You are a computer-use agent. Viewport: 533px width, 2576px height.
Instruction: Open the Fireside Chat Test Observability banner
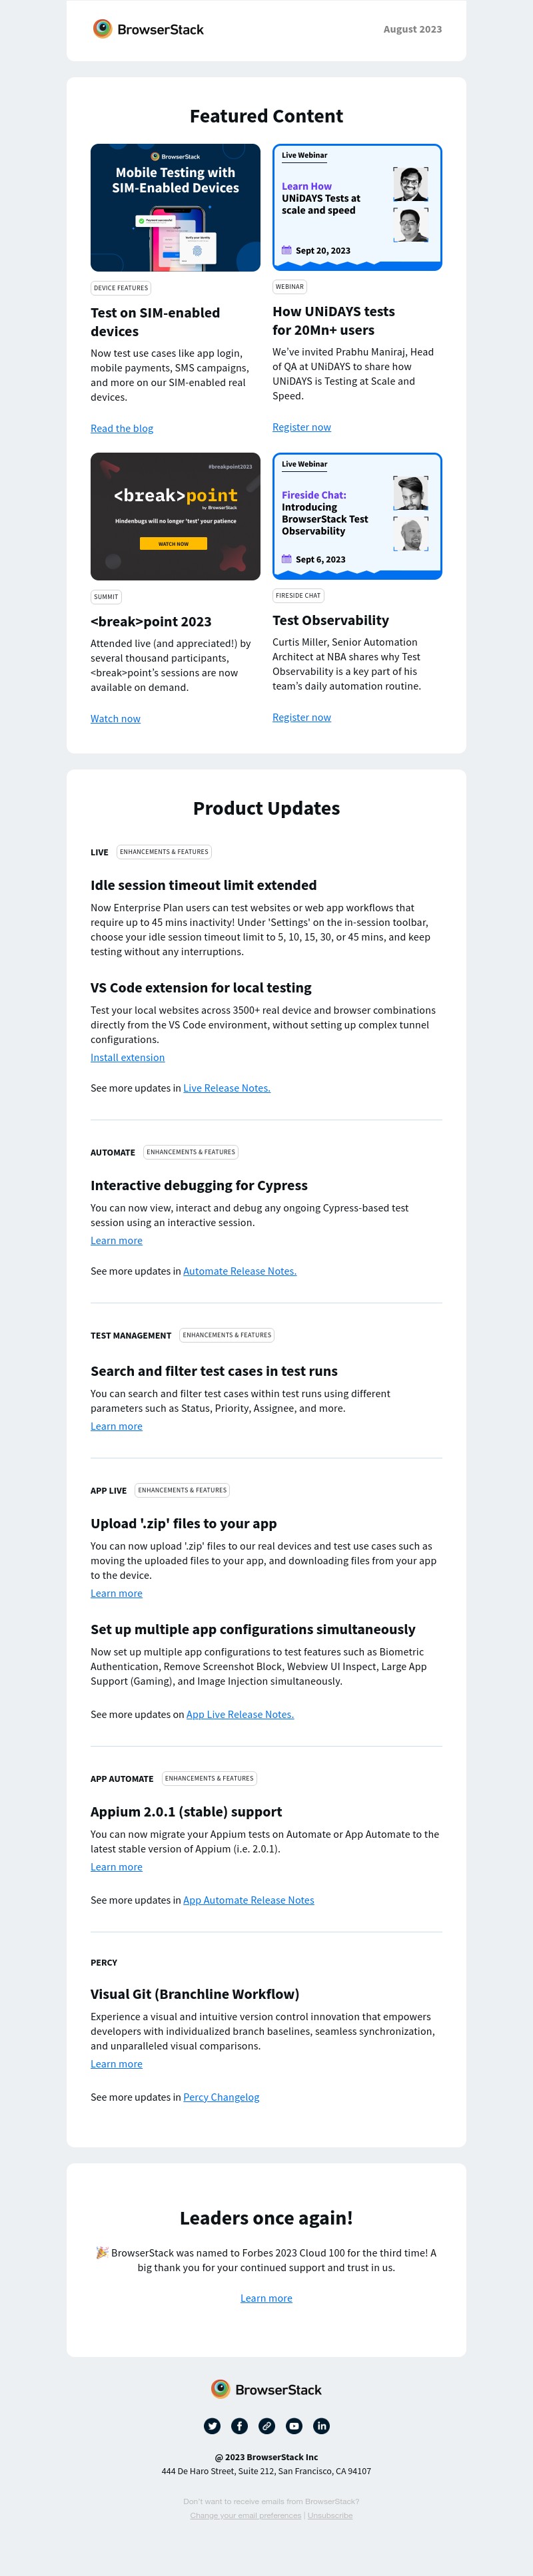357,516
